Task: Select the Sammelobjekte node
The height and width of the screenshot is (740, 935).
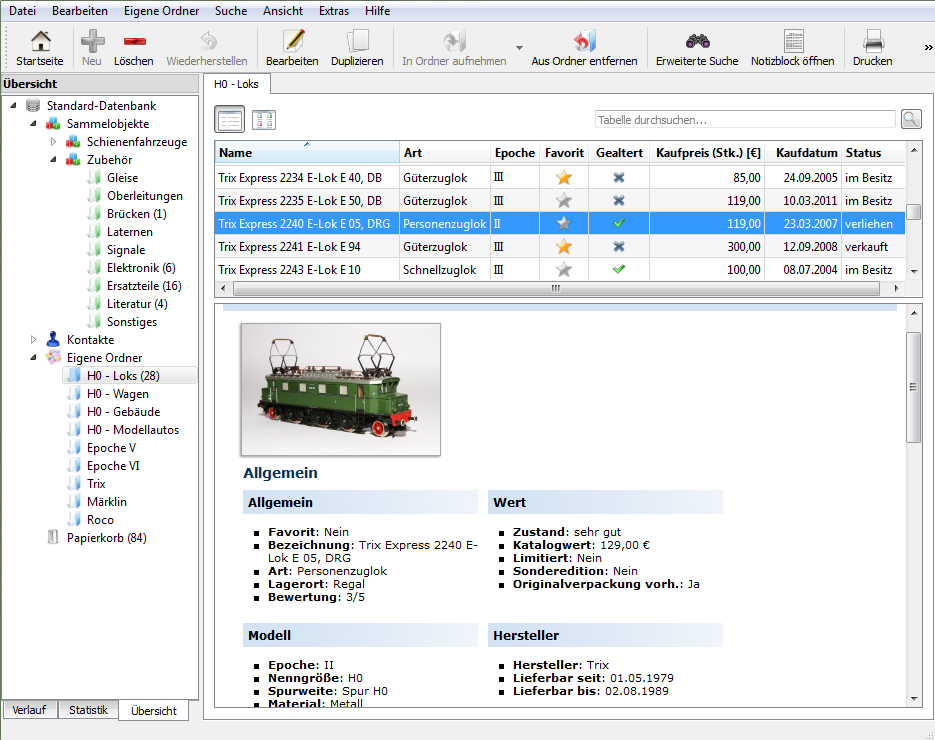Action: pos(107,124)
